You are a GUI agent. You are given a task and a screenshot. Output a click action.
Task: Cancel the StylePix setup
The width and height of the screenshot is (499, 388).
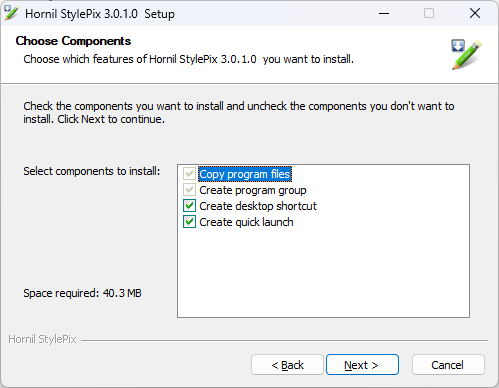coord(448,365)
